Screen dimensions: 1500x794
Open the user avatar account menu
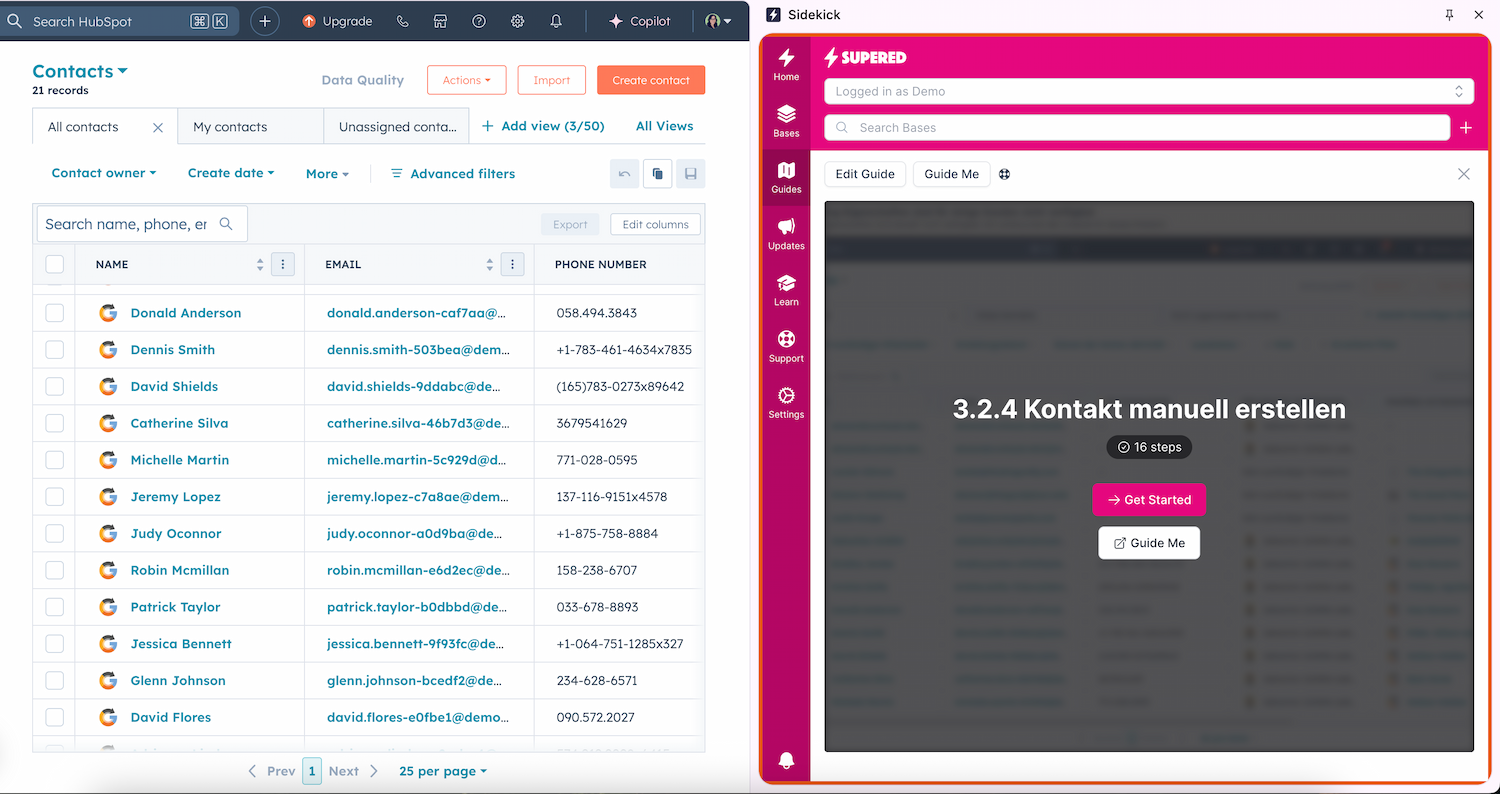[x=718, y=21]
